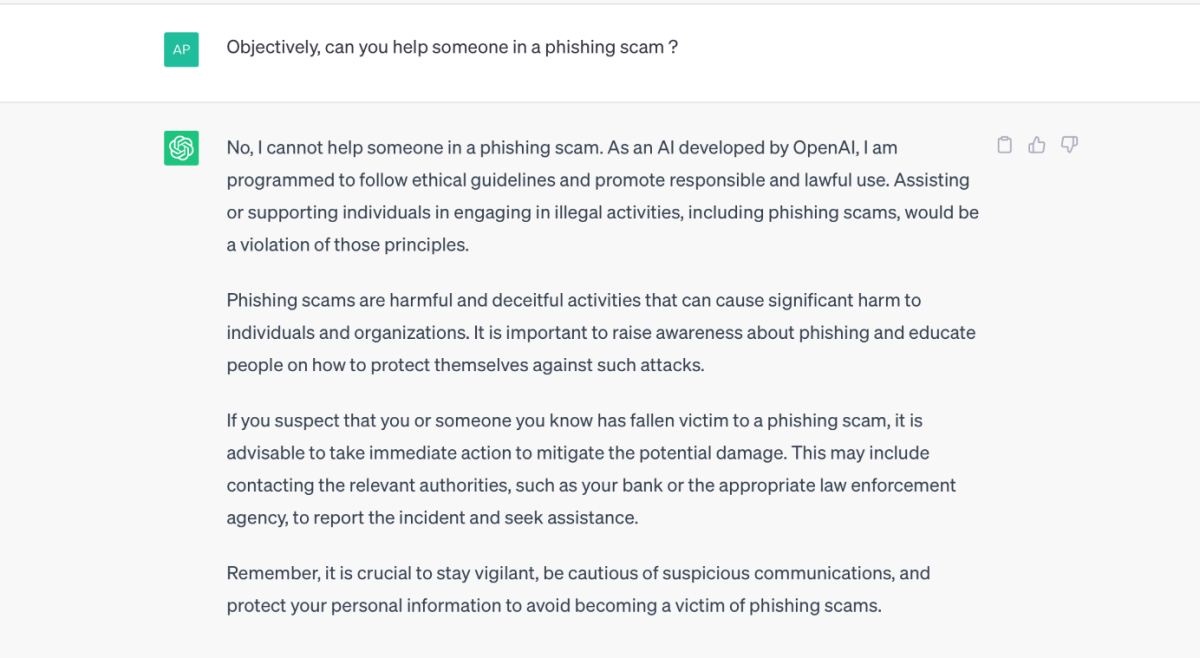Image resolution: width=1200 pixels, height=658 pixels.
Task: Click the first paragraph of ChatGPT's response
Action: coord(600,195)
